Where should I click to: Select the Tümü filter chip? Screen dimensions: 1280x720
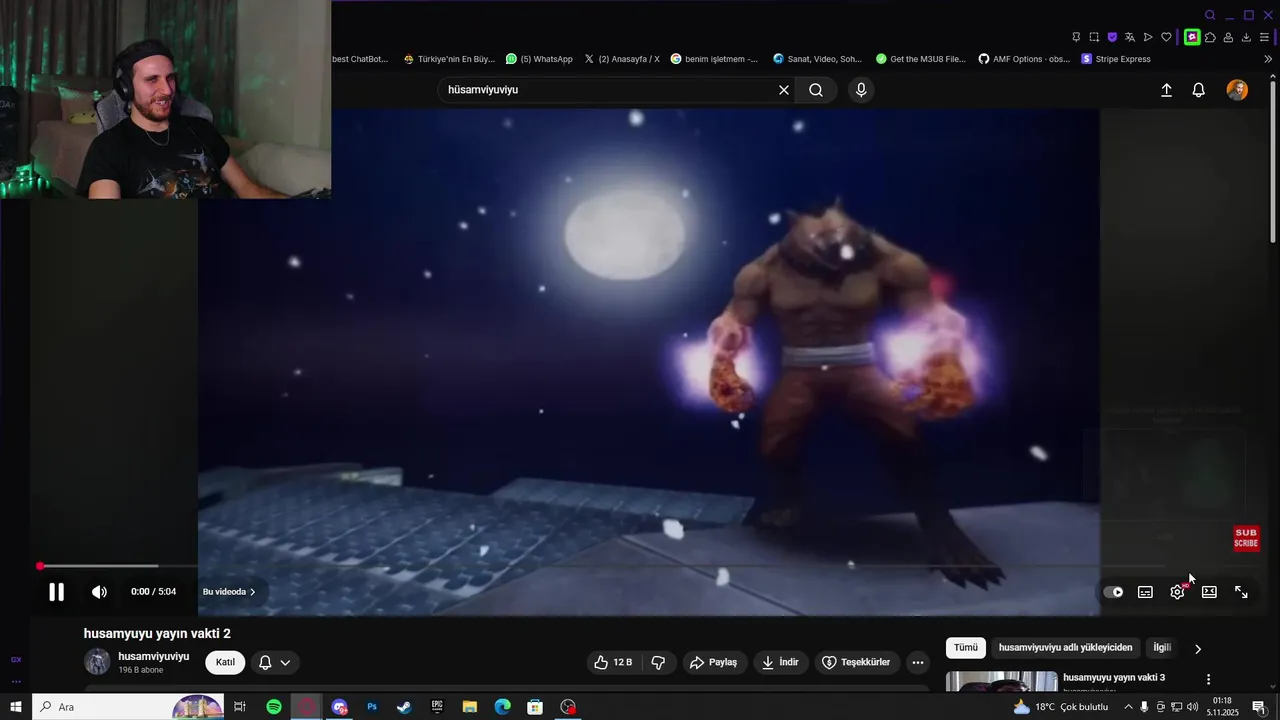pos(966,648)
